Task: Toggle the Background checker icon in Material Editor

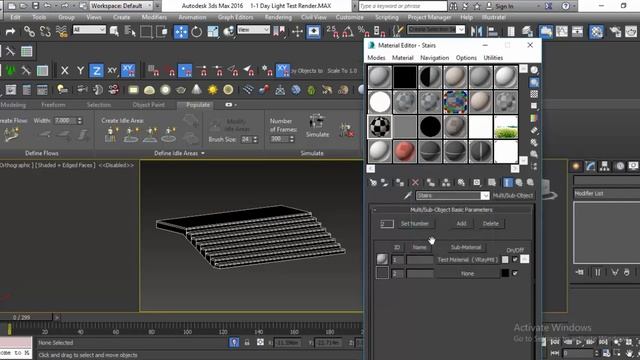Action: (x=534, y=94)
